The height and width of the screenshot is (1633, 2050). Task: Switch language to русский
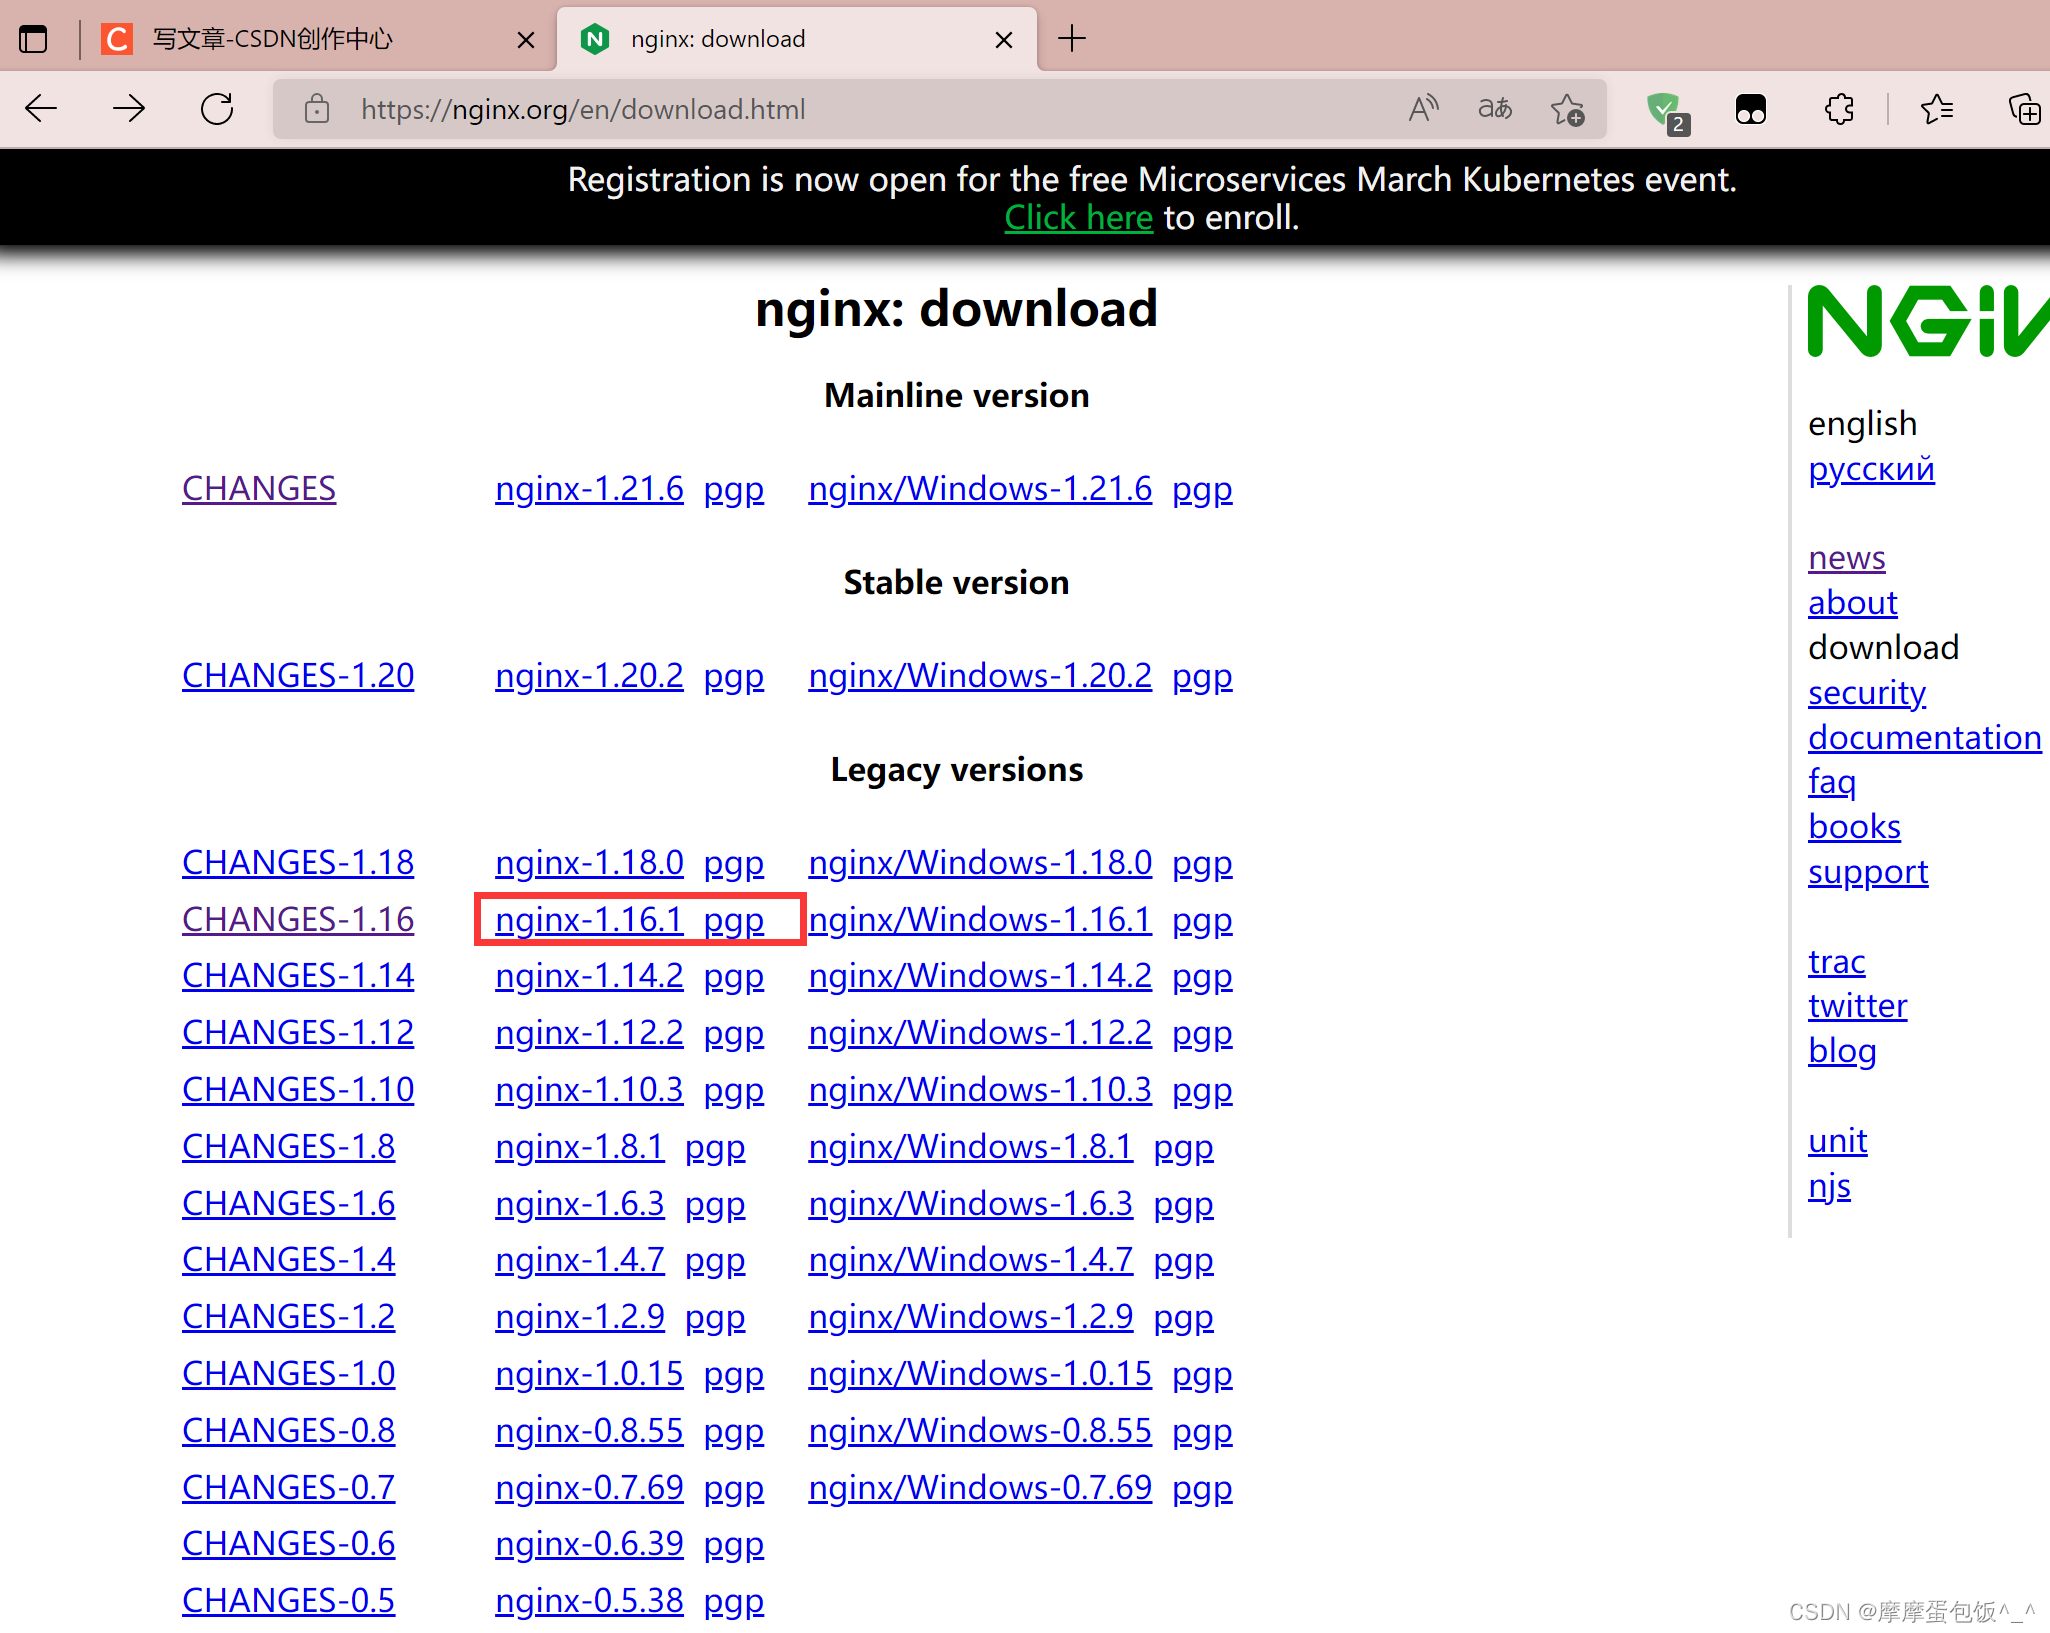click(1871, 469)
